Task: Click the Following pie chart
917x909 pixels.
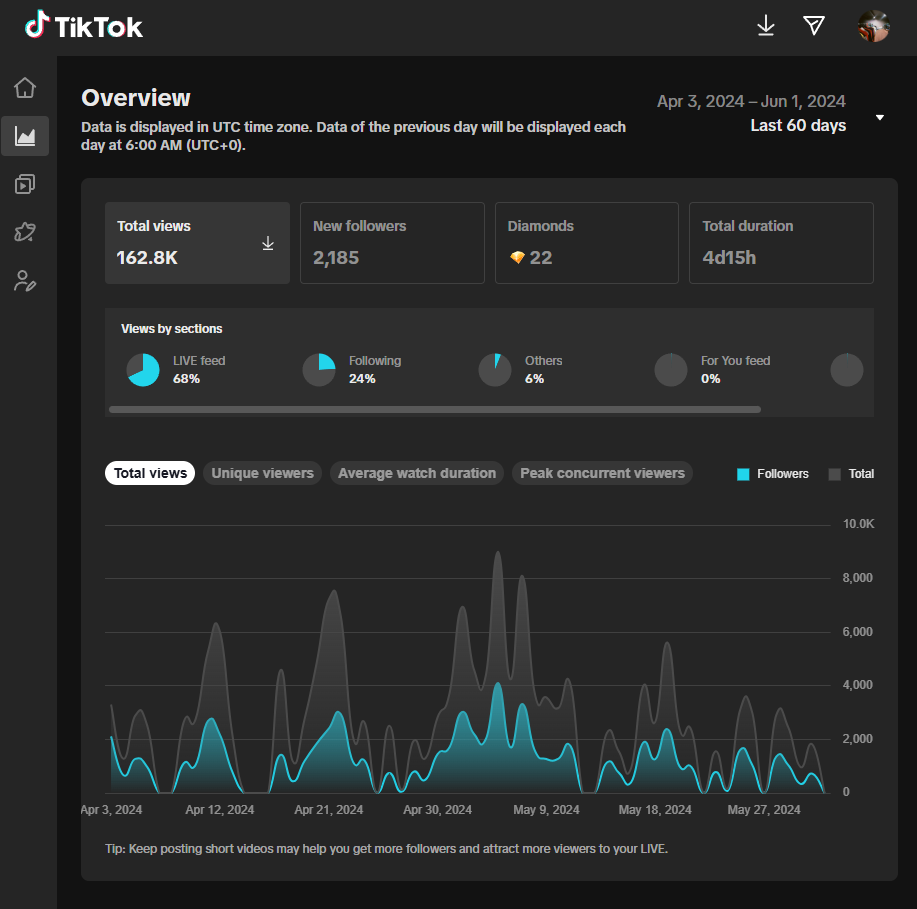Action: (x=319, y=370)
